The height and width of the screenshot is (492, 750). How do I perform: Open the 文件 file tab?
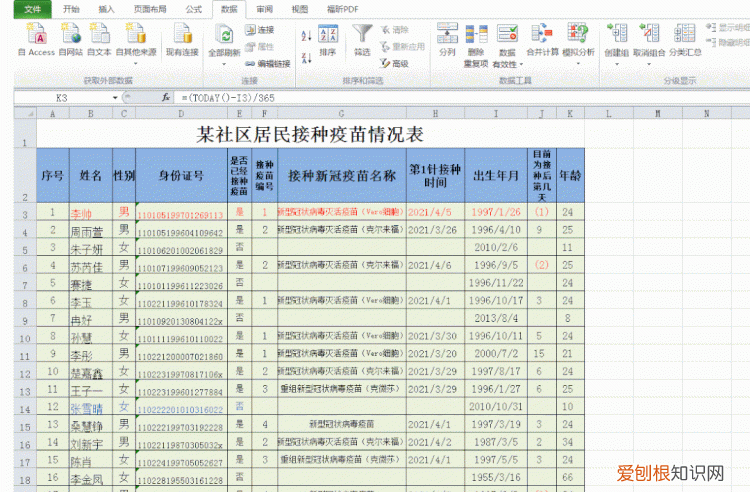pos(33,9)
